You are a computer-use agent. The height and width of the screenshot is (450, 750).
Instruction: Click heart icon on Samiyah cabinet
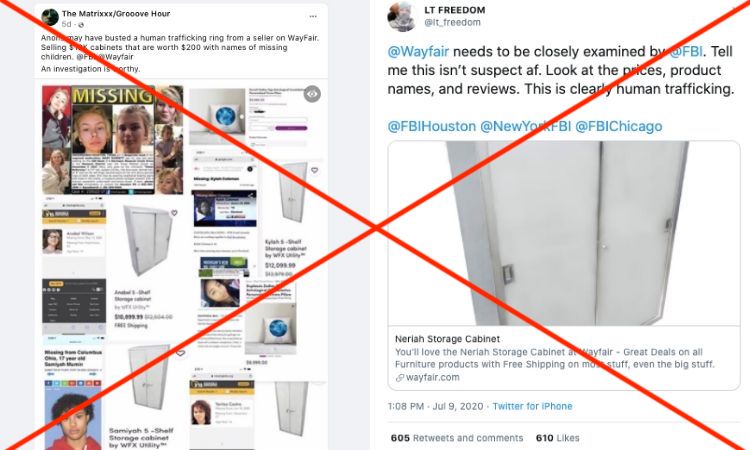180,353
